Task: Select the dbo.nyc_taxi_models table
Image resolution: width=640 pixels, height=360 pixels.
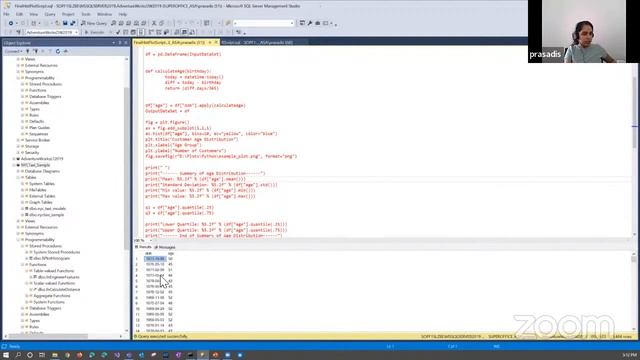Action: [x=47, y=209]
